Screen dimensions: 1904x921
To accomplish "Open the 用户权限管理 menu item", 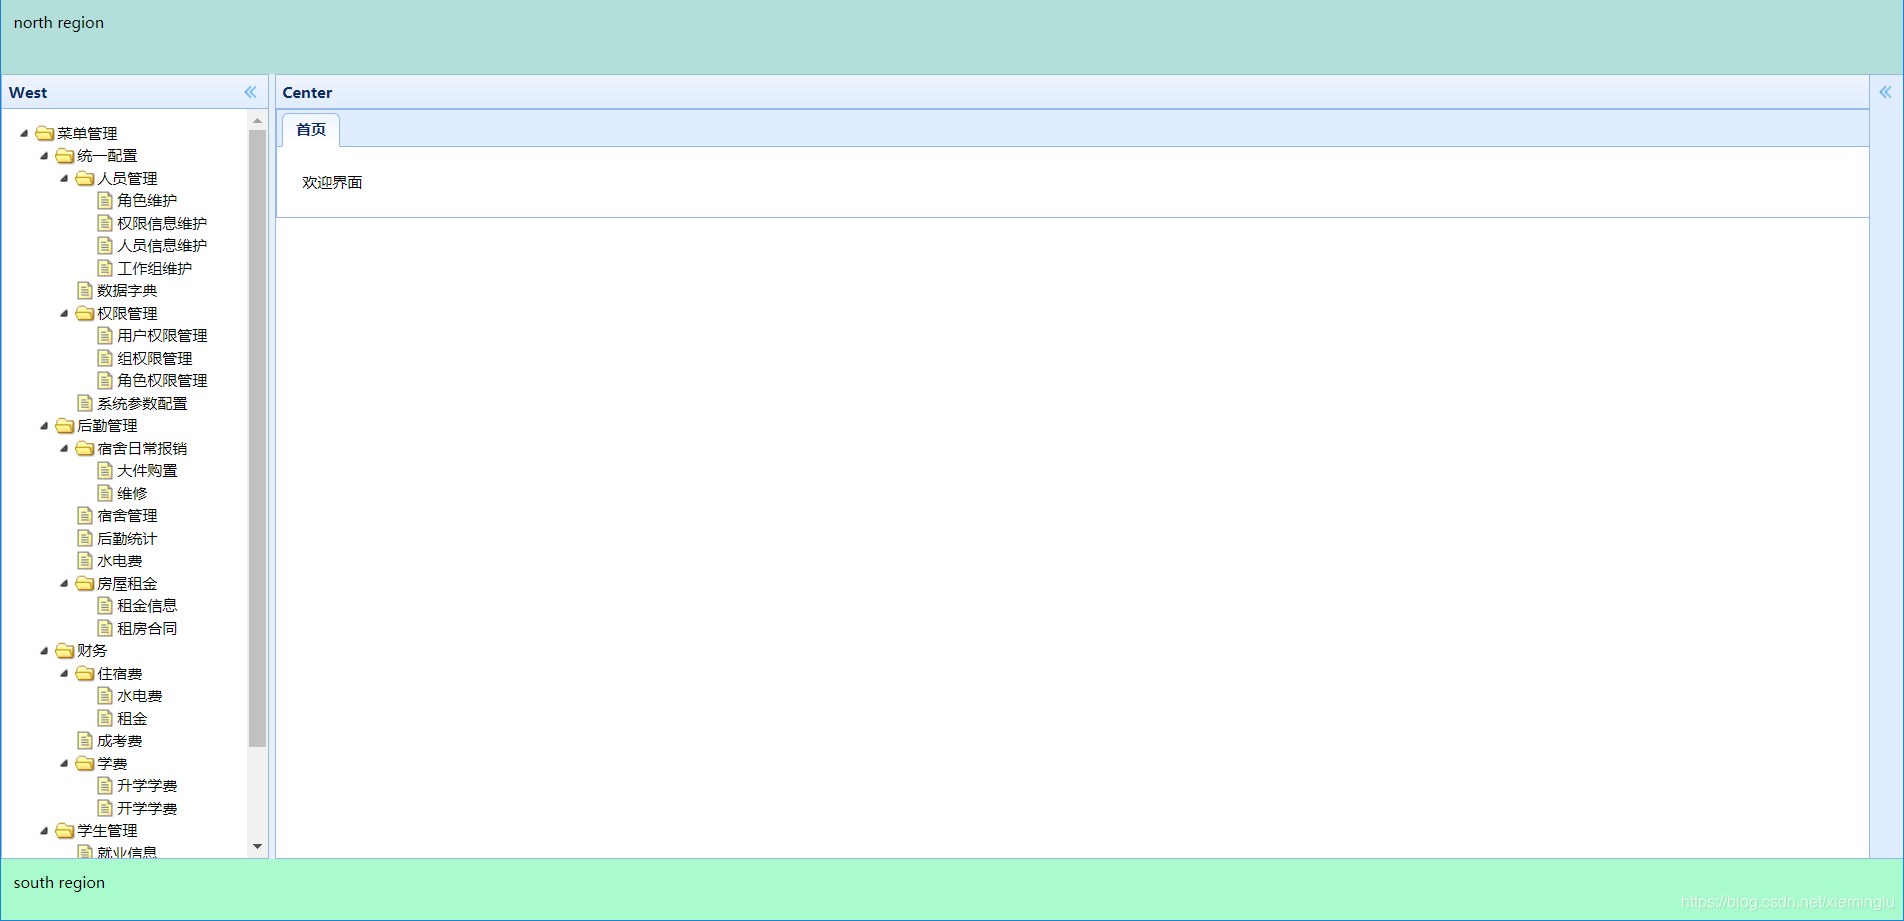I will pos(162,336).
